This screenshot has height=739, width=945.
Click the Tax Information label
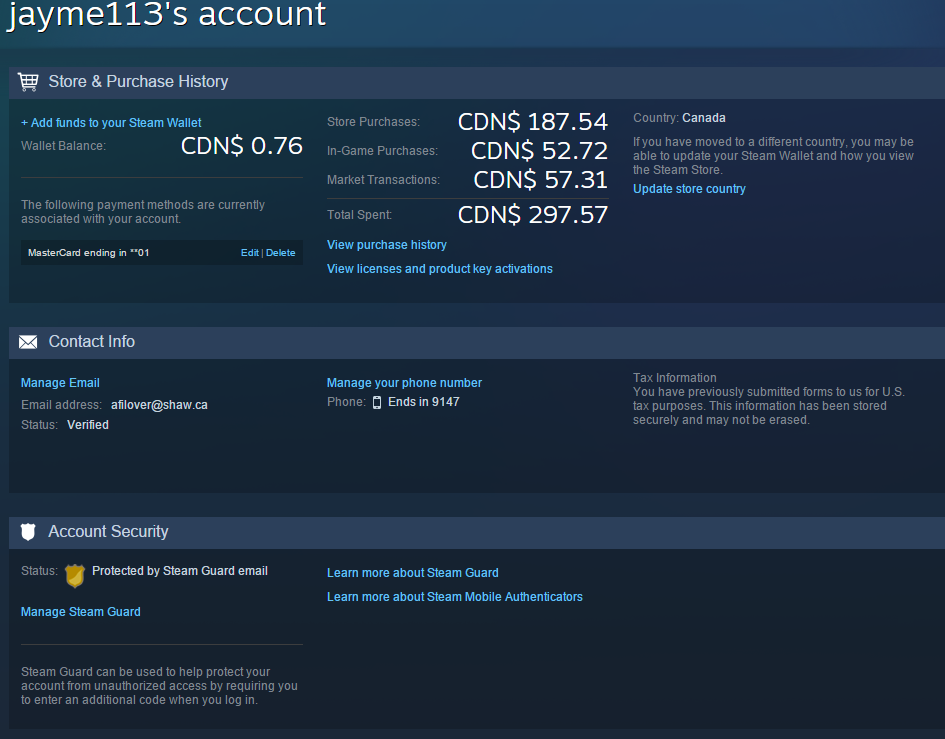point(674,378)
